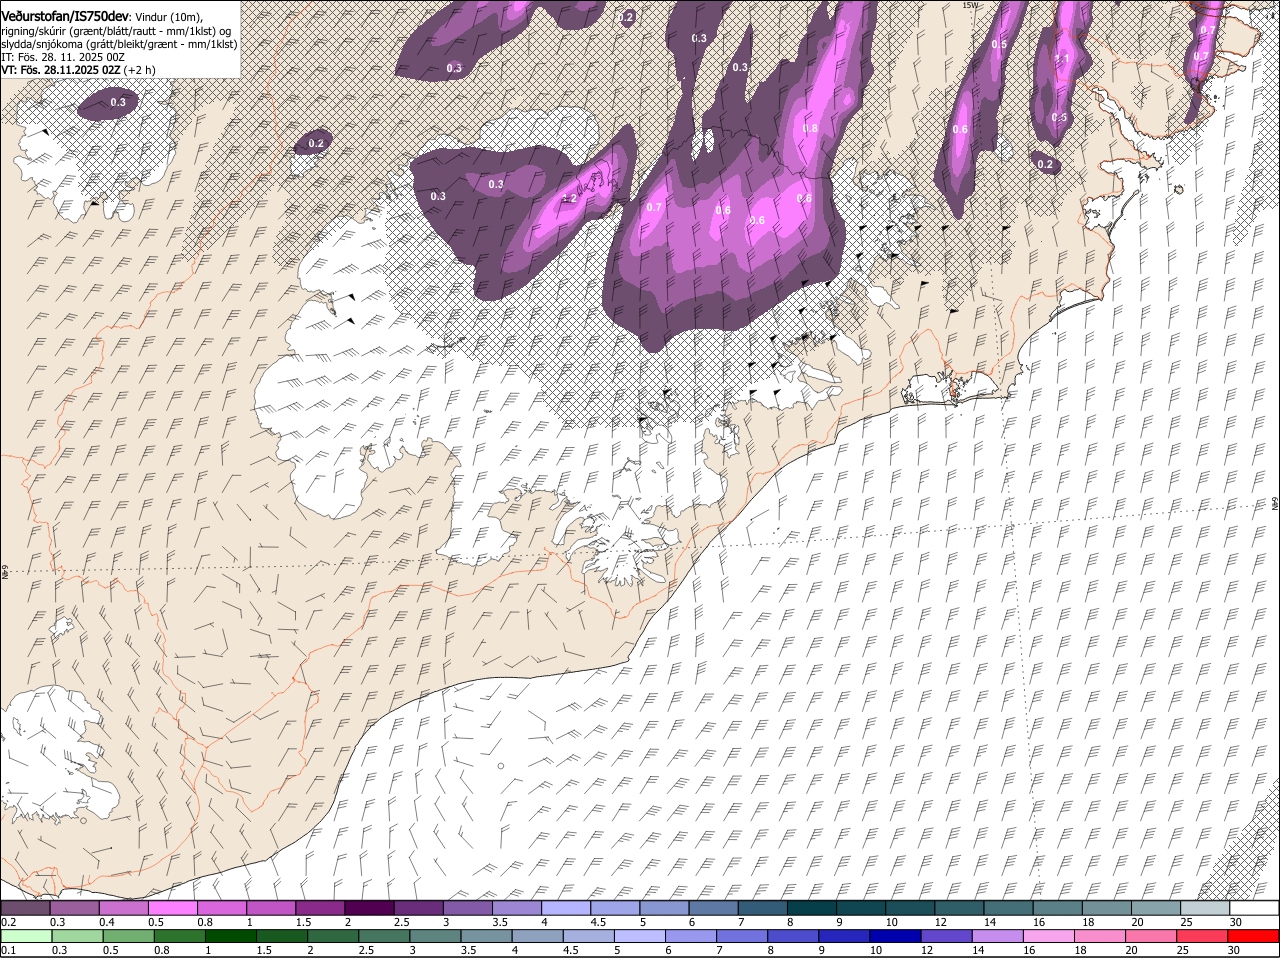The image size is (1280, 958).
Task: Click the bright red 30 swatch in lower legend
Action: click(x=1253, y=936)
